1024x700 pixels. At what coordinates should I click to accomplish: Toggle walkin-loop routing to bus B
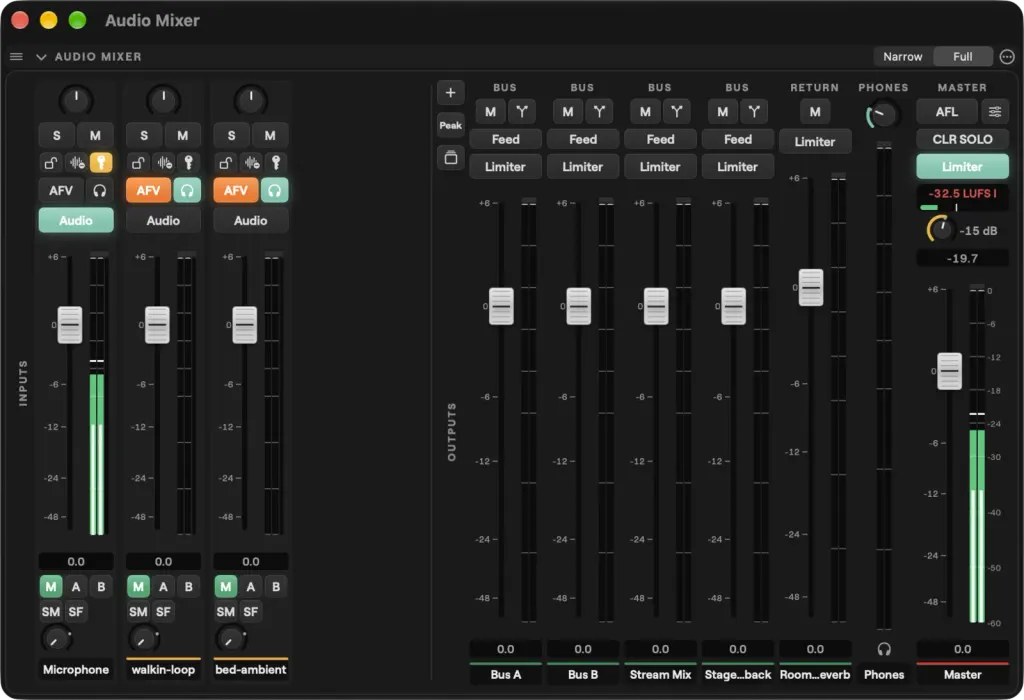(x=189, y=587)
